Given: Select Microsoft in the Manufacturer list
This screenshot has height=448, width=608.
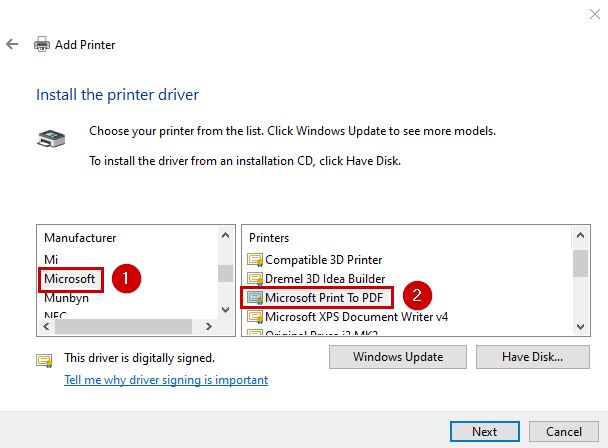Looking at the screenshot, I should pyautogui.click(x=69, y=278).
